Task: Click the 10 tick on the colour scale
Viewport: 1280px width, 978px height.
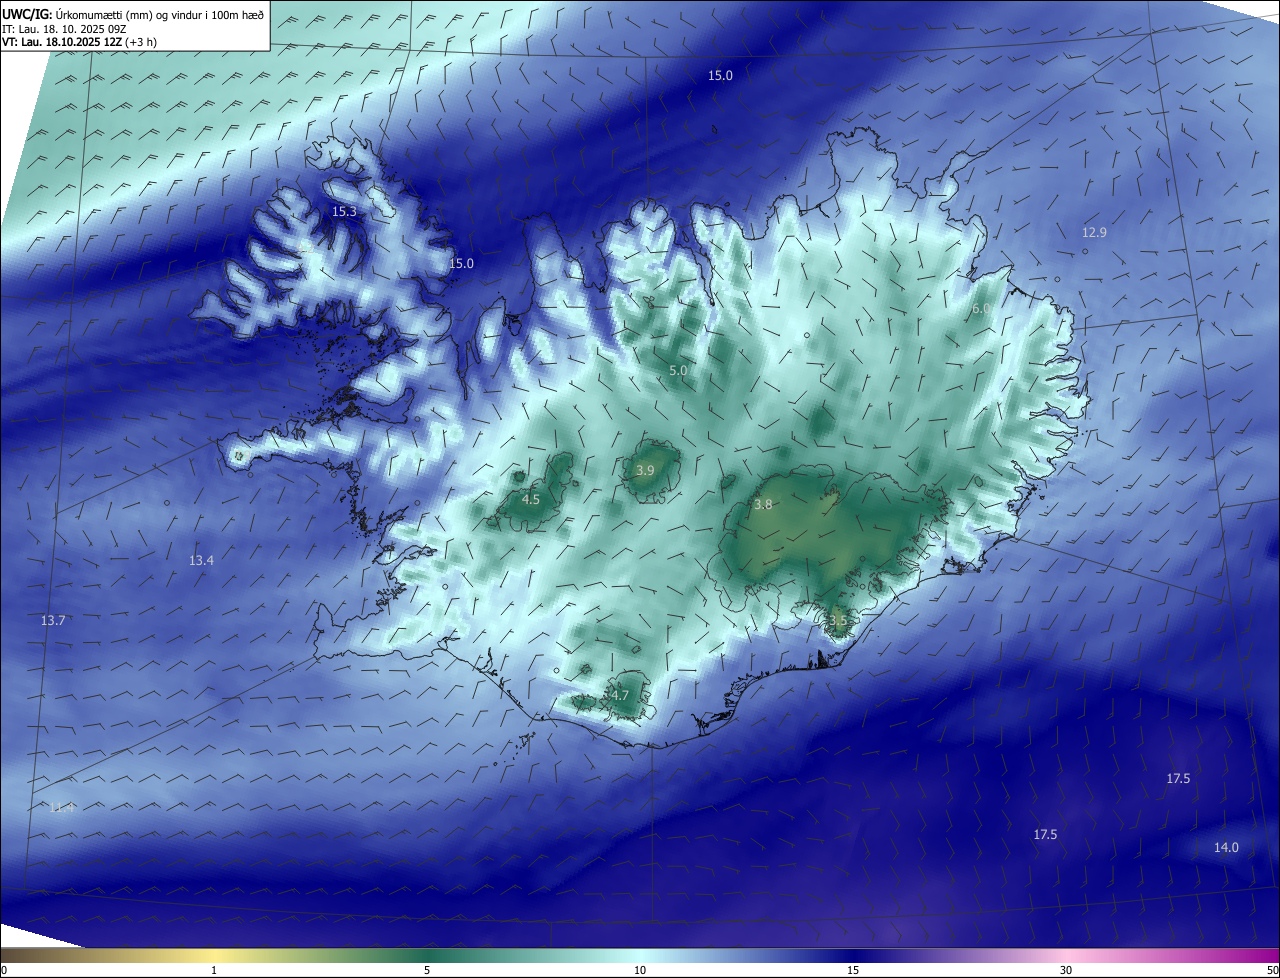Action: pos(640,971)
